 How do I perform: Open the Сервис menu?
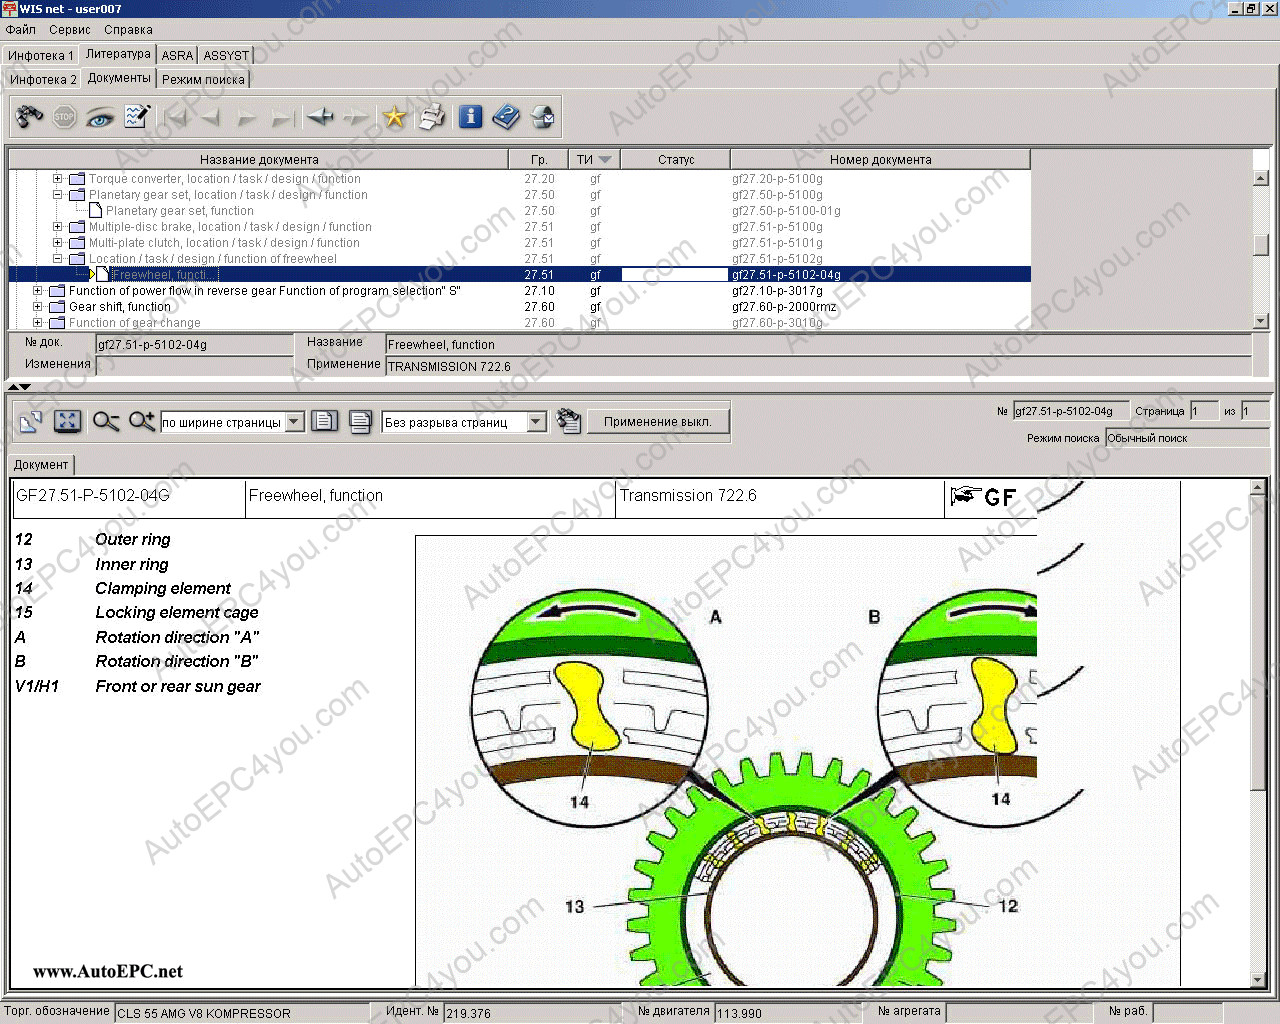(x=70, y=30)
